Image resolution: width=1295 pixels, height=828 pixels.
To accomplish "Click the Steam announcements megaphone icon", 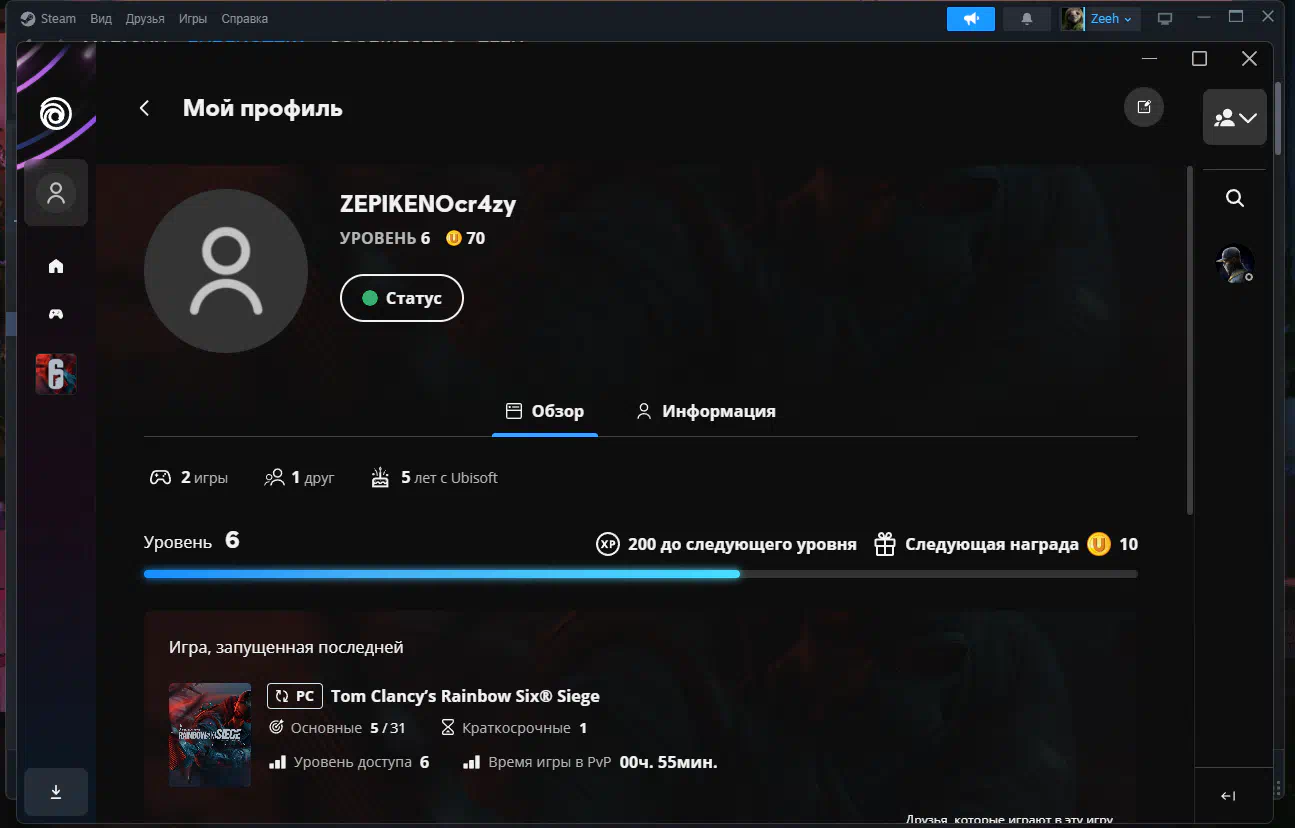I will click(971, 19).
